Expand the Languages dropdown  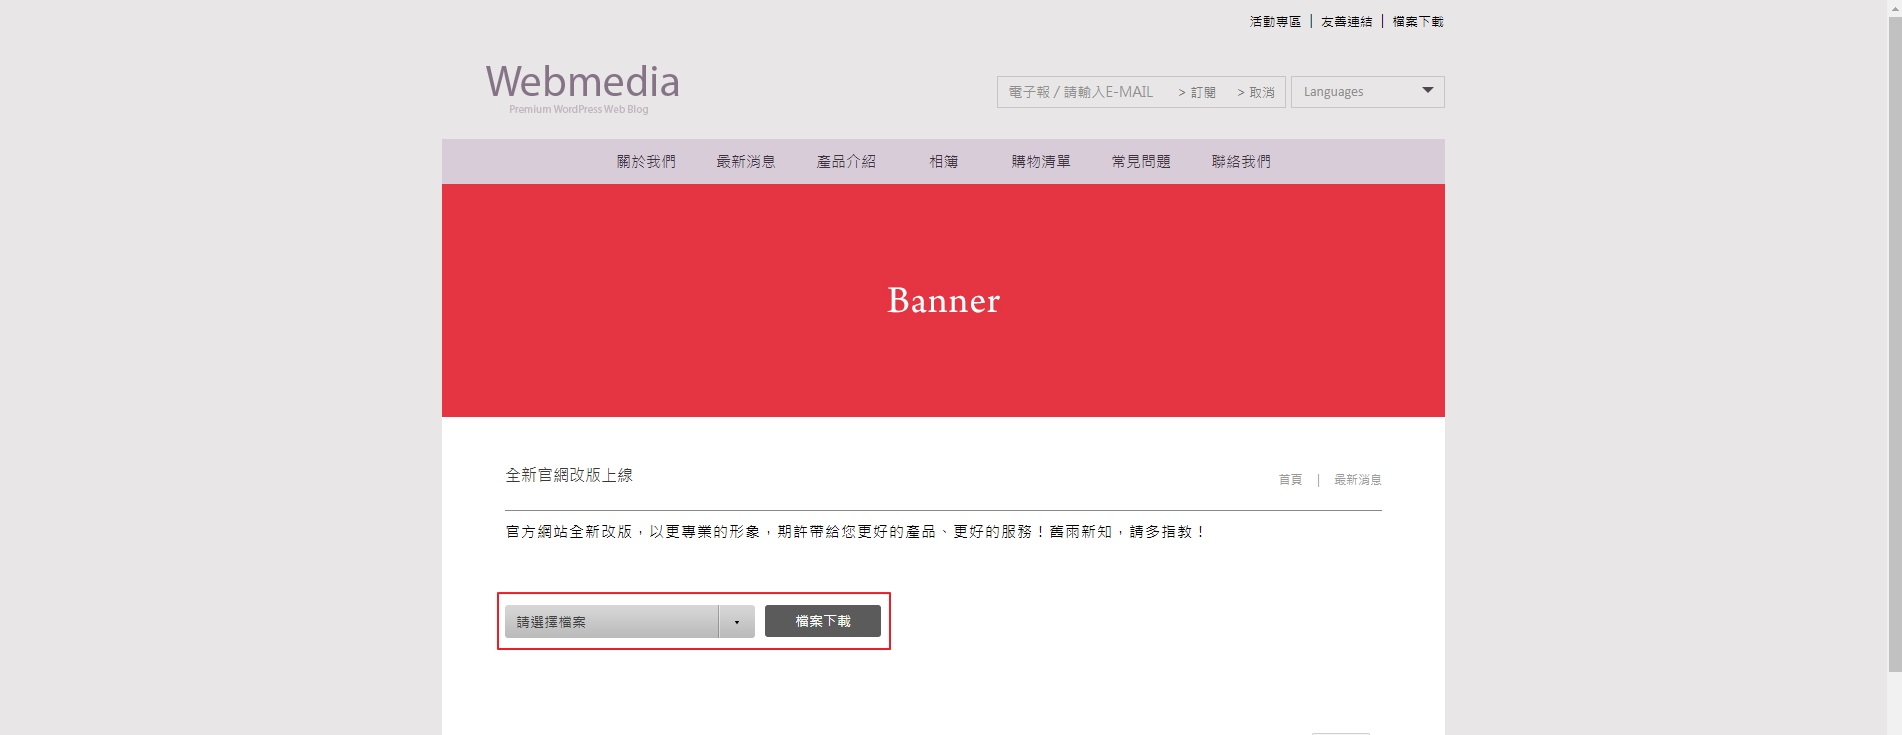1366,92
